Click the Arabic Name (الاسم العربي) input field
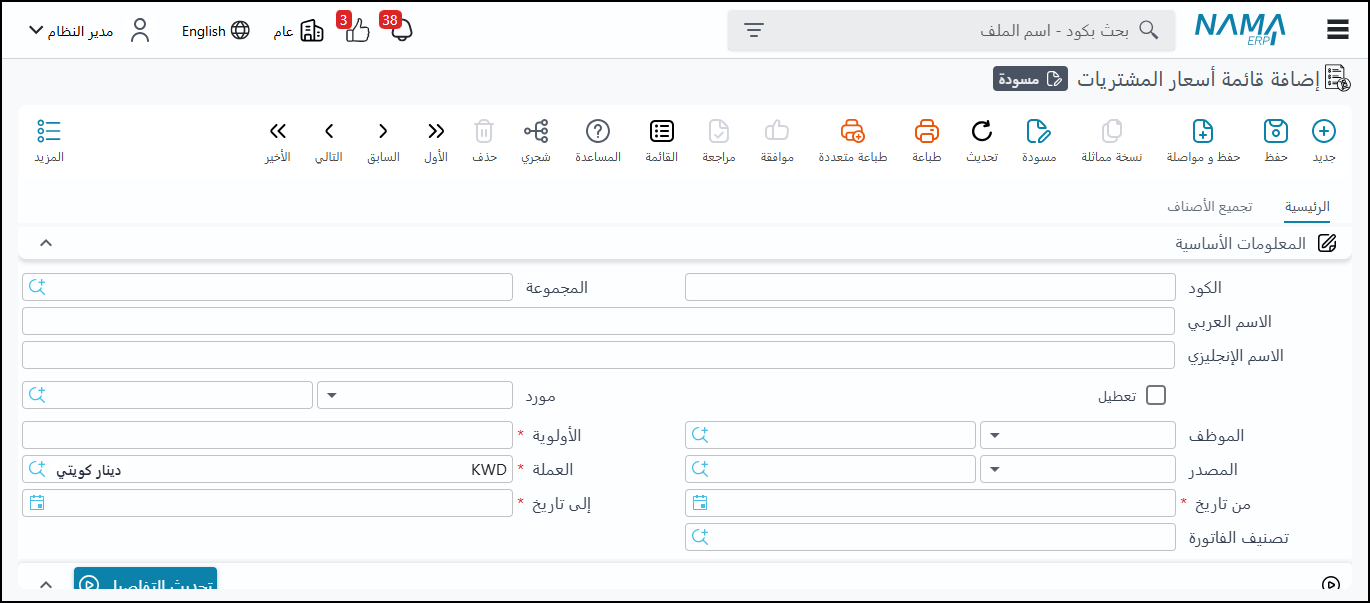Screen dimensions: 1370x603 (x=598, y=321)
